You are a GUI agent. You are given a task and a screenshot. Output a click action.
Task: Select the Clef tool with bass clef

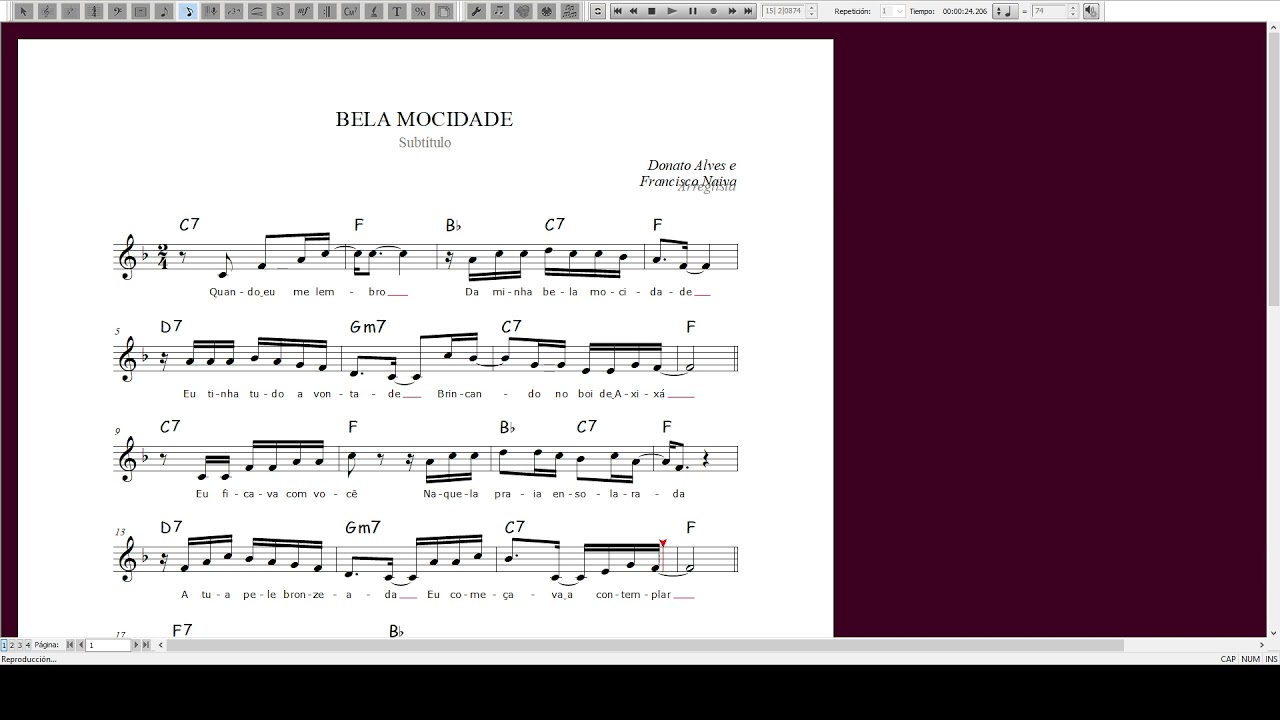tap(117, 11)
